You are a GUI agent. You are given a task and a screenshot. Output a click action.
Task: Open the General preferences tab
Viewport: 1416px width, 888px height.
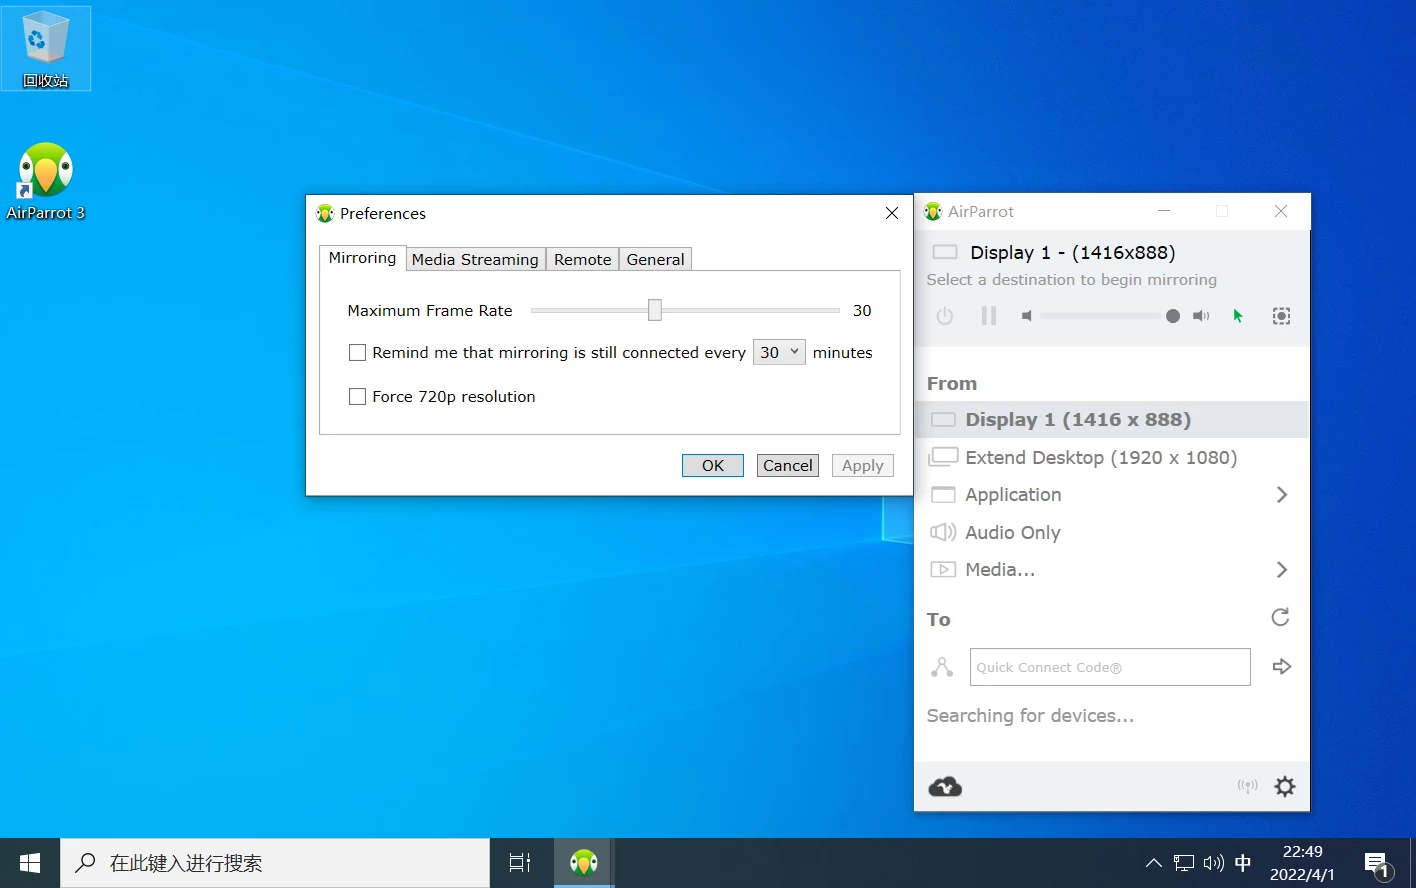tap(655, 259)
